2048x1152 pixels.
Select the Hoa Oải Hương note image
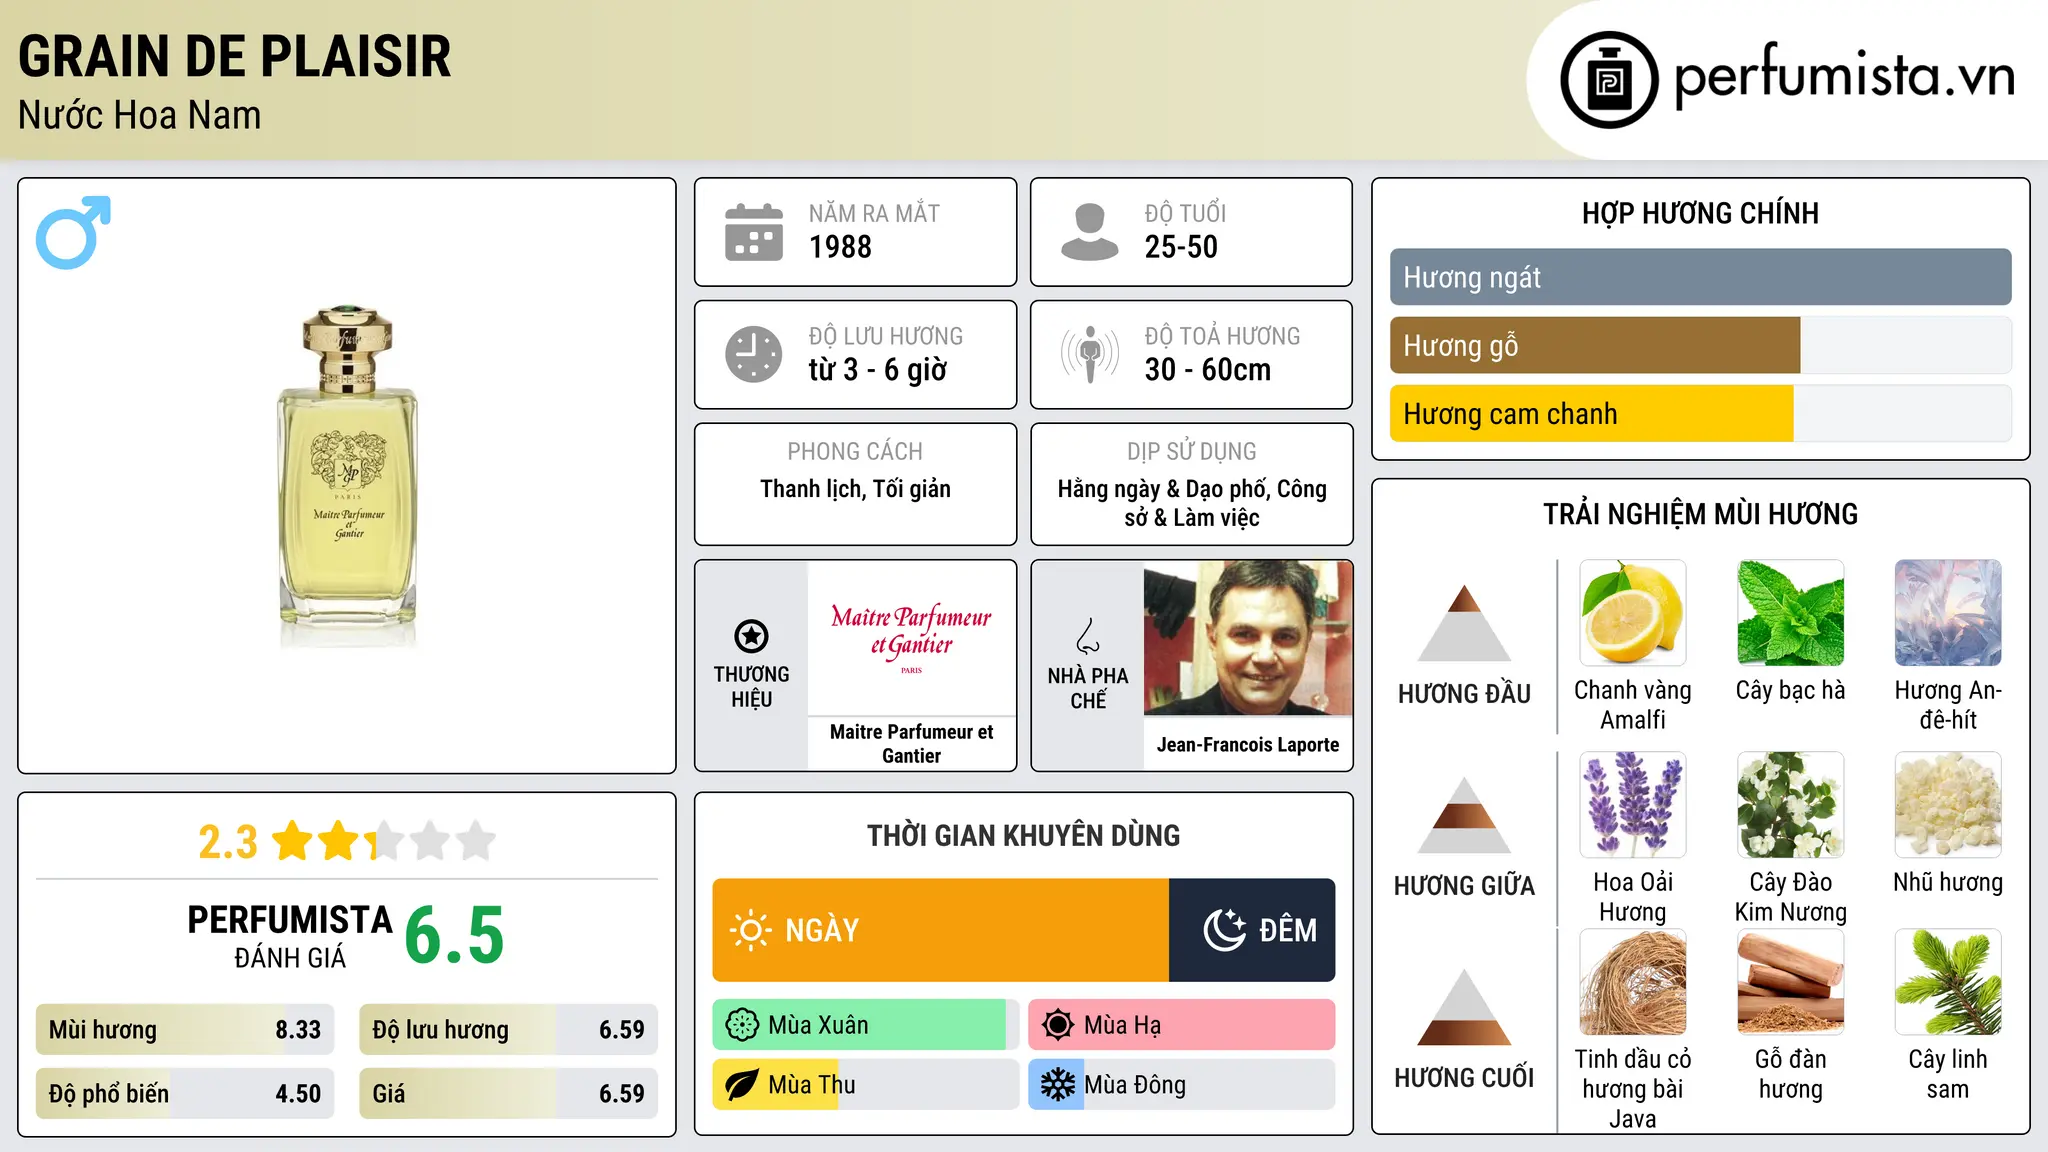(x=1633, y=805)
